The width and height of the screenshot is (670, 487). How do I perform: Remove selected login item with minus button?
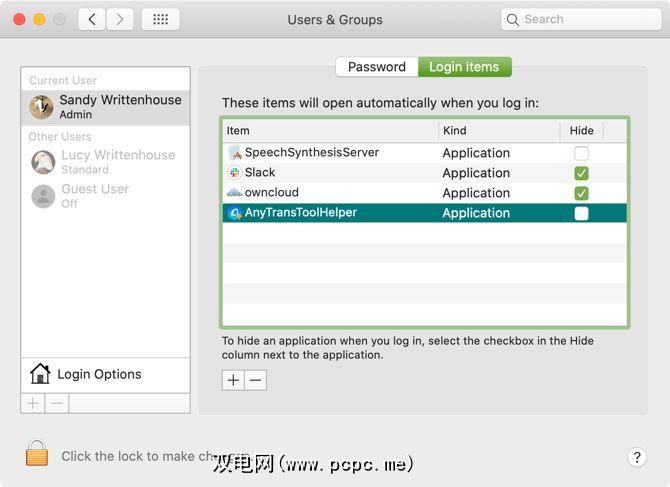pos(256,380)
